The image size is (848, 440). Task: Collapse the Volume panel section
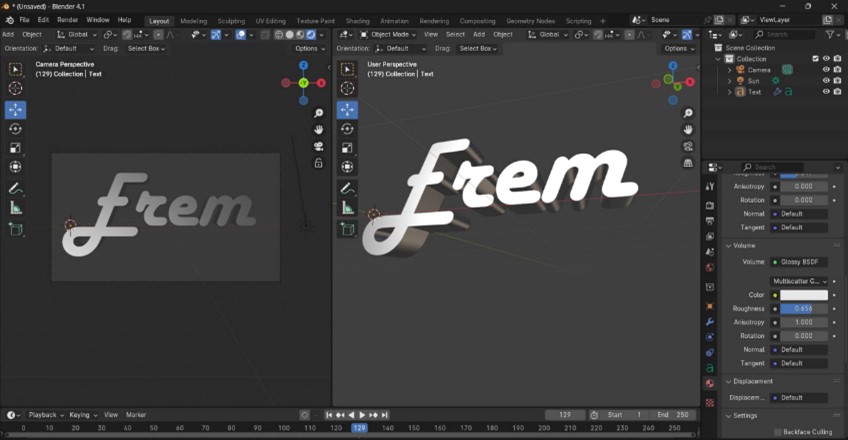pos(729,245)
